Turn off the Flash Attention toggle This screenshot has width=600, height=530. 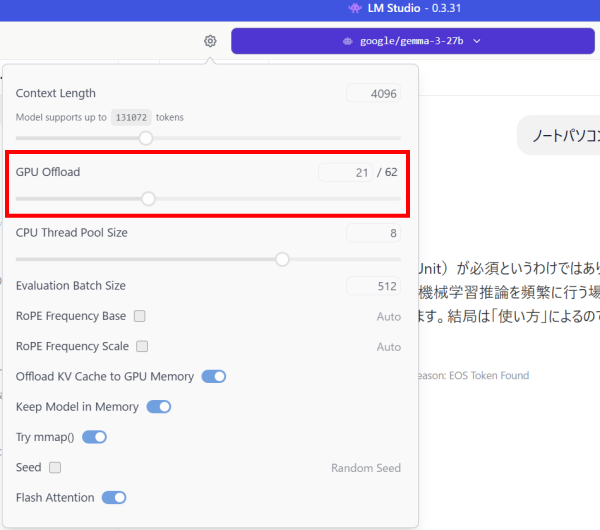click(114, 498)
